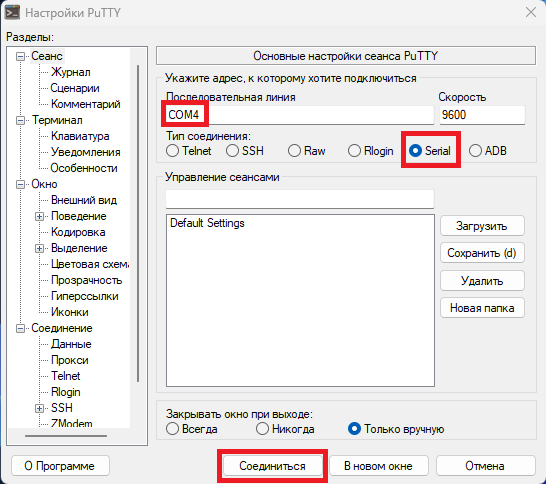Screen dimensions: 546x484
Task: Set close window on exit to Всегда
Action: click(x=192, y=429)
